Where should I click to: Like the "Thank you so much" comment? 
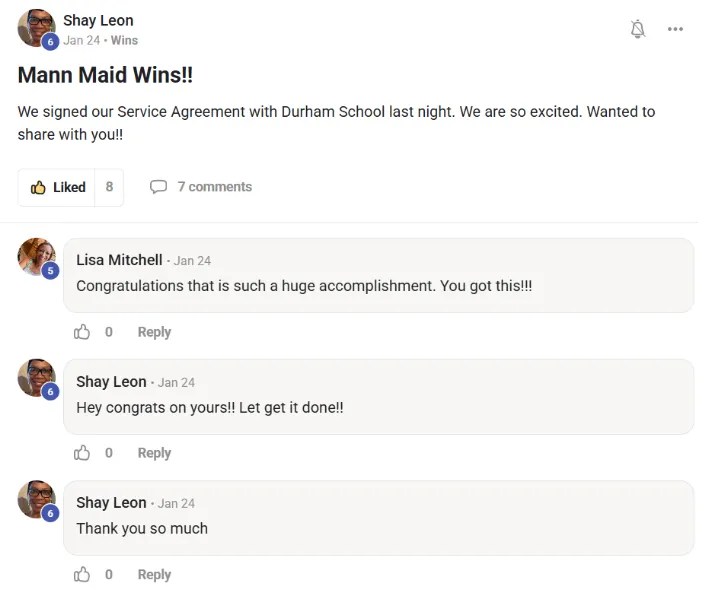click(x=82, y=575)
